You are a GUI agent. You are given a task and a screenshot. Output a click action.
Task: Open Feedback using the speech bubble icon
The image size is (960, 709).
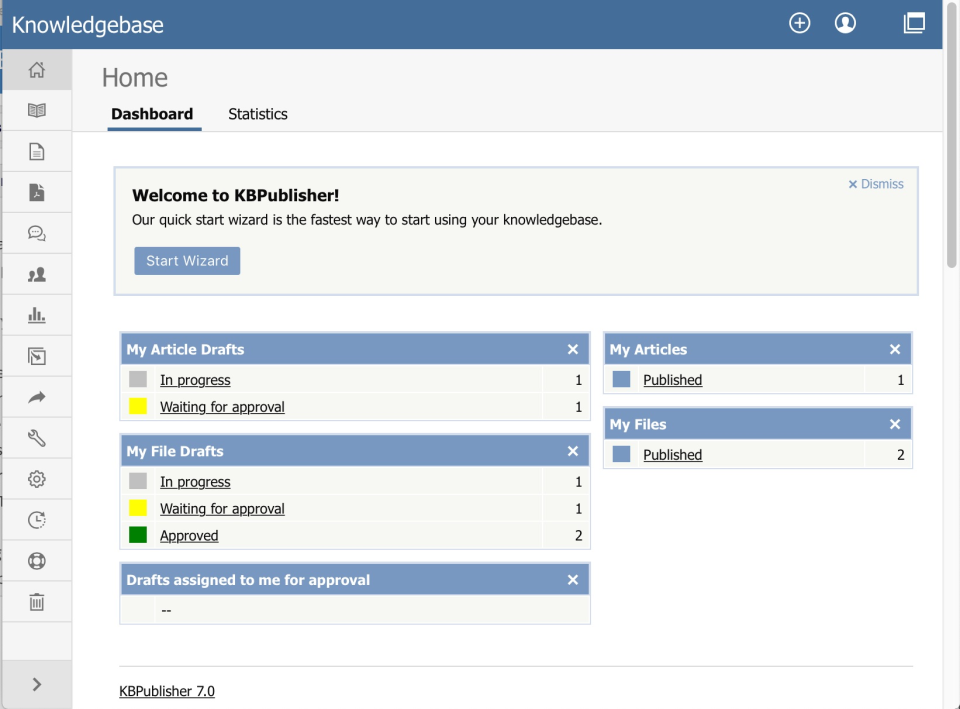coord(37,232)
